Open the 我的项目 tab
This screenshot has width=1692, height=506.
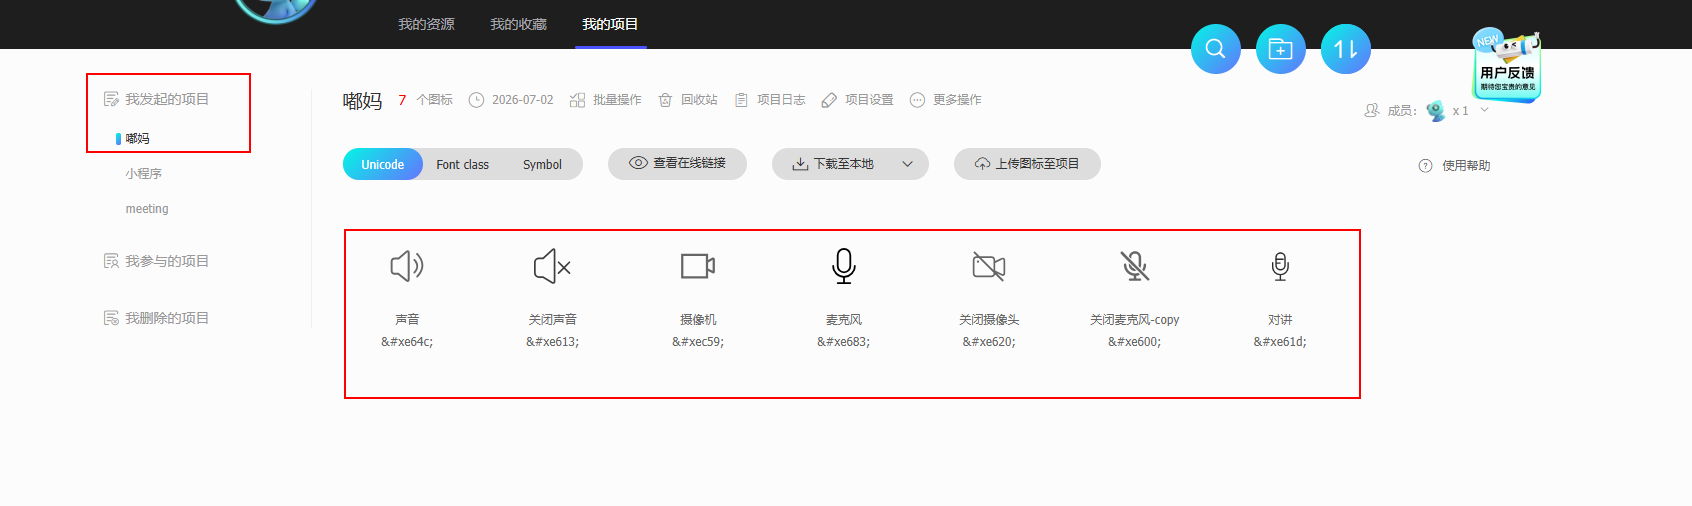(x=610, y=24)
